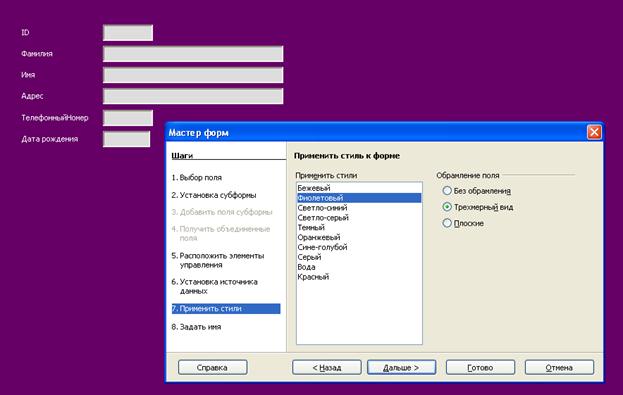Go to step '8. Задать имя'
Image resolution: width=623 pixels, height=395 pixels.
click(x=196, y=327)
